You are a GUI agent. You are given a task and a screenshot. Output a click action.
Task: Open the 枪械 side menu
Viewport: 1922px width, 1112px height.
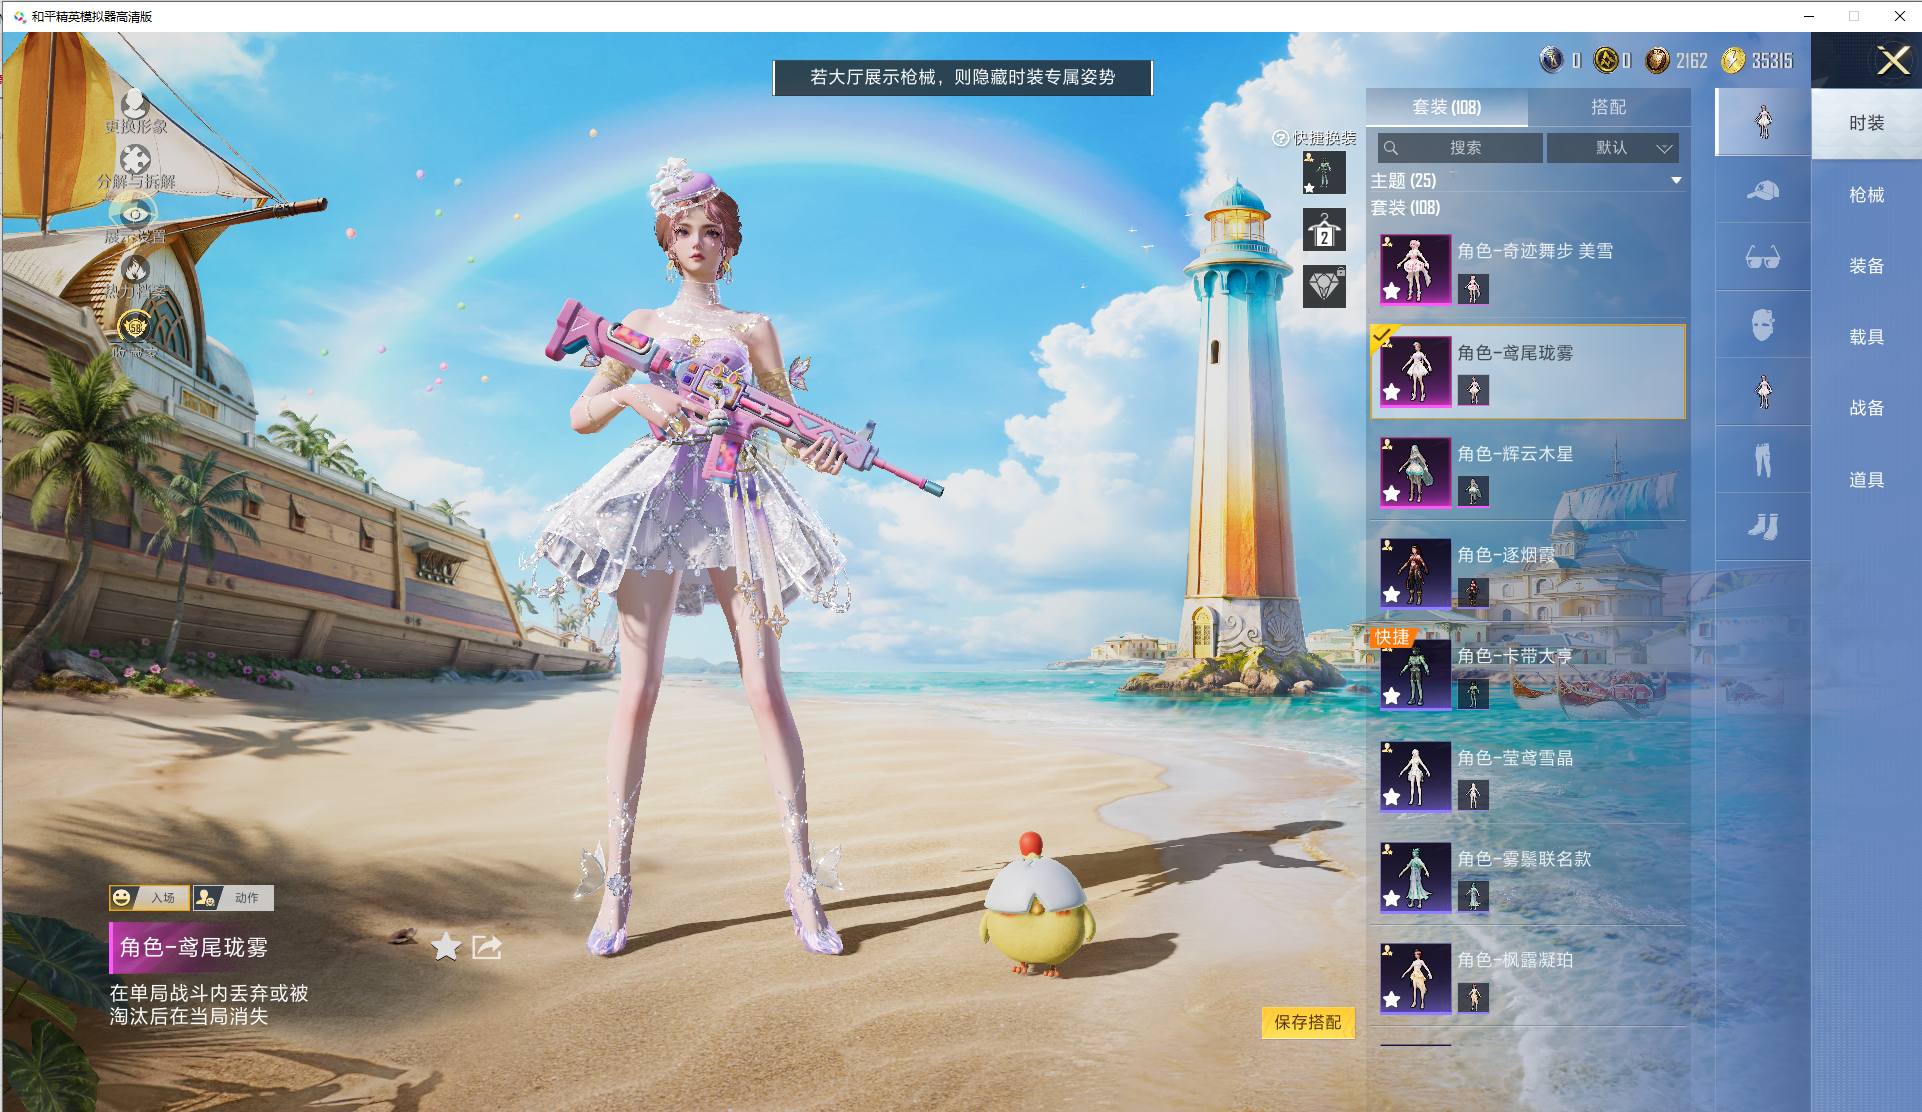click(x=1866, y=195)
